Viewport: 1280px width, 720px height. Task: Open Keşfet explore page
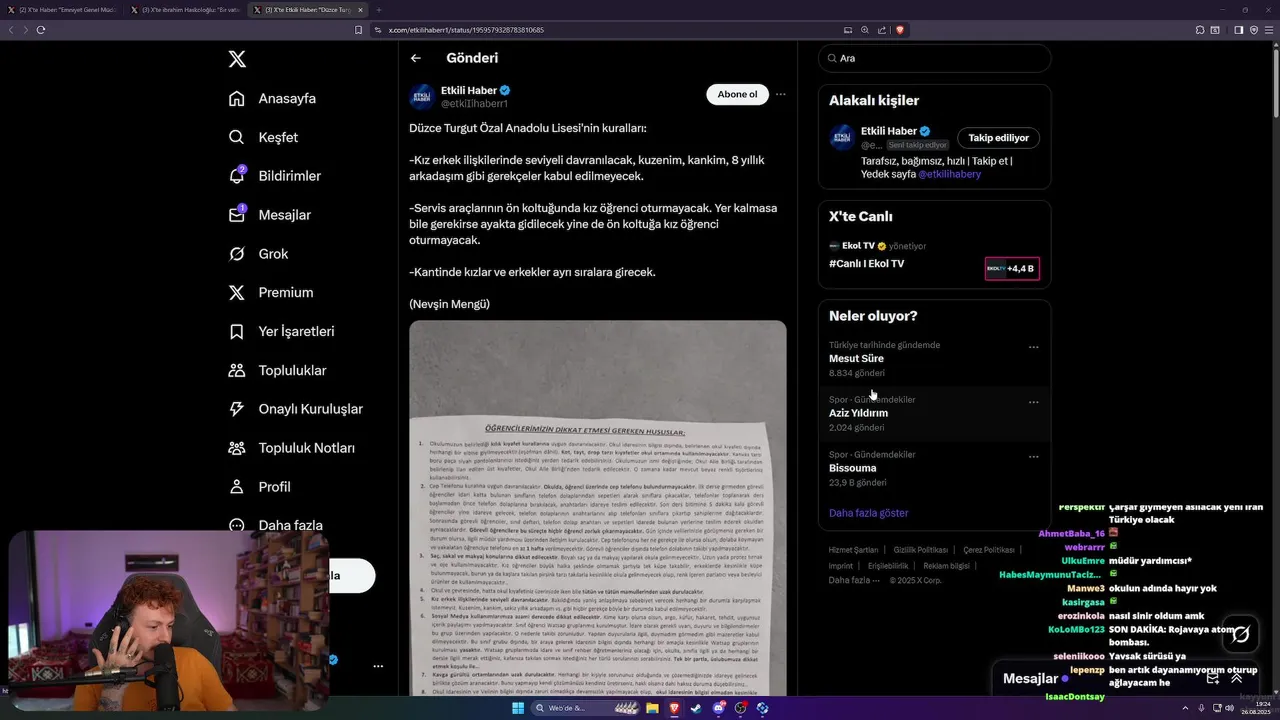264,137
